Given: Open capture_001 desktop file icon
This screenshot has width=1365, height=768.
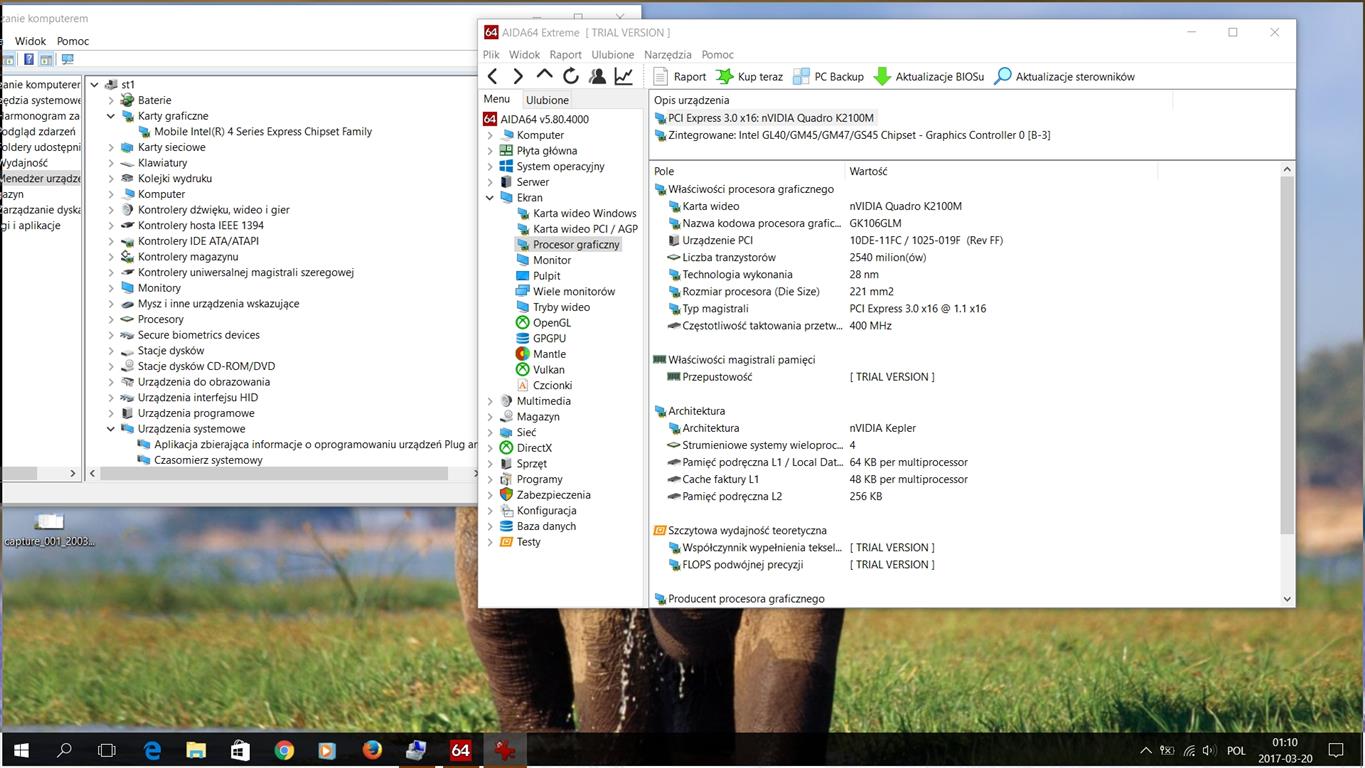Looking at the screenshot, I should (49, 530).
